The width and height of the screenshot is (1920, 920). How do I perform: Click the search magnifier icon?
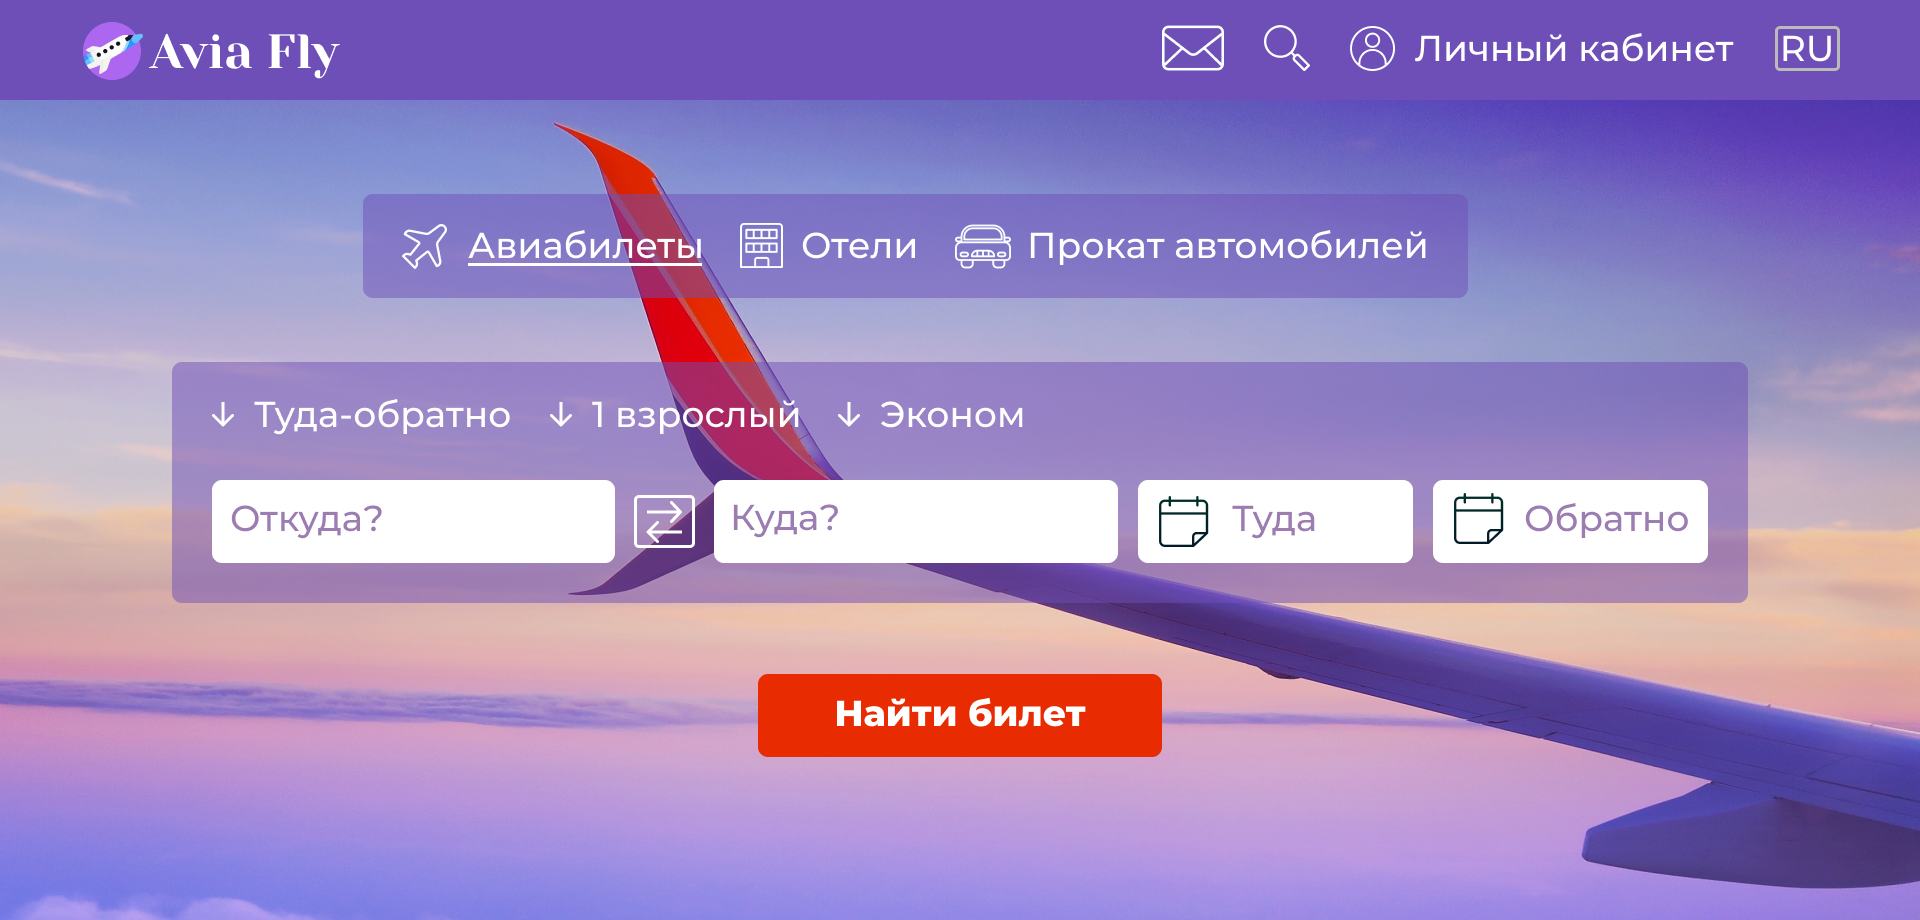coord(1286,48)
